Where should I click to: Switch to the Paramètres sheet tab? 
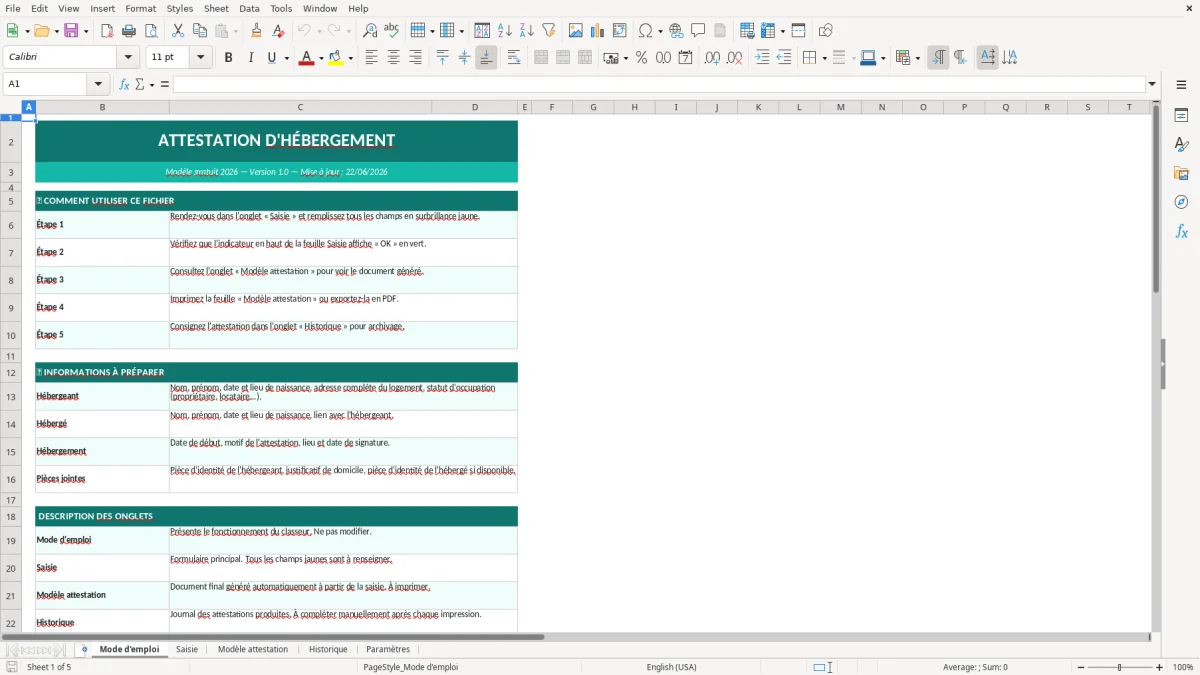click(x=388, y=649)
